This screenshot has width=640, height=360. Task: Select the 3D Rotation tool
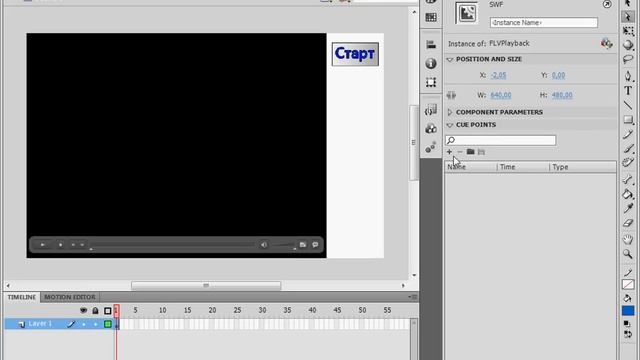(628, 45)
